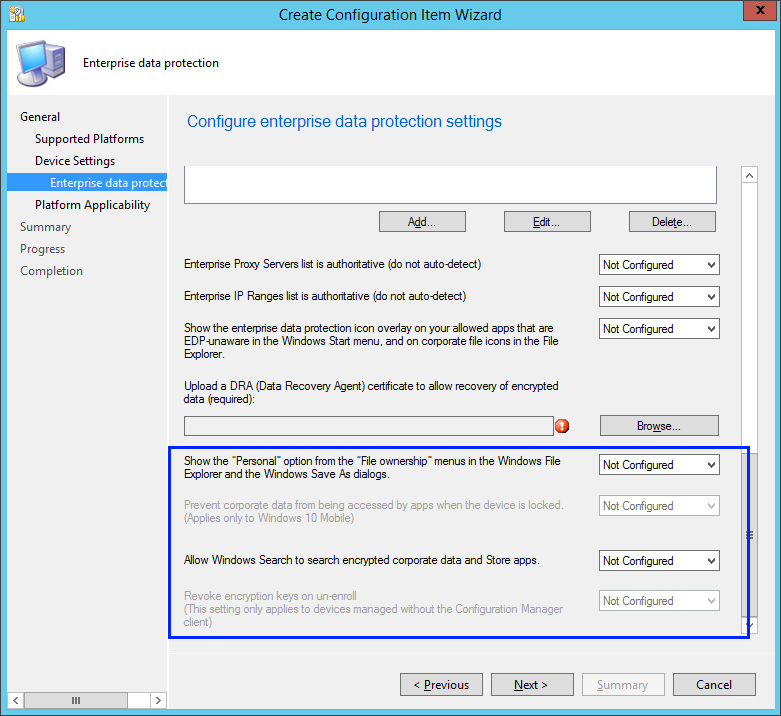Click the settings panel scroll-up arrow
The image size is (781, 716).
(750, 175)
